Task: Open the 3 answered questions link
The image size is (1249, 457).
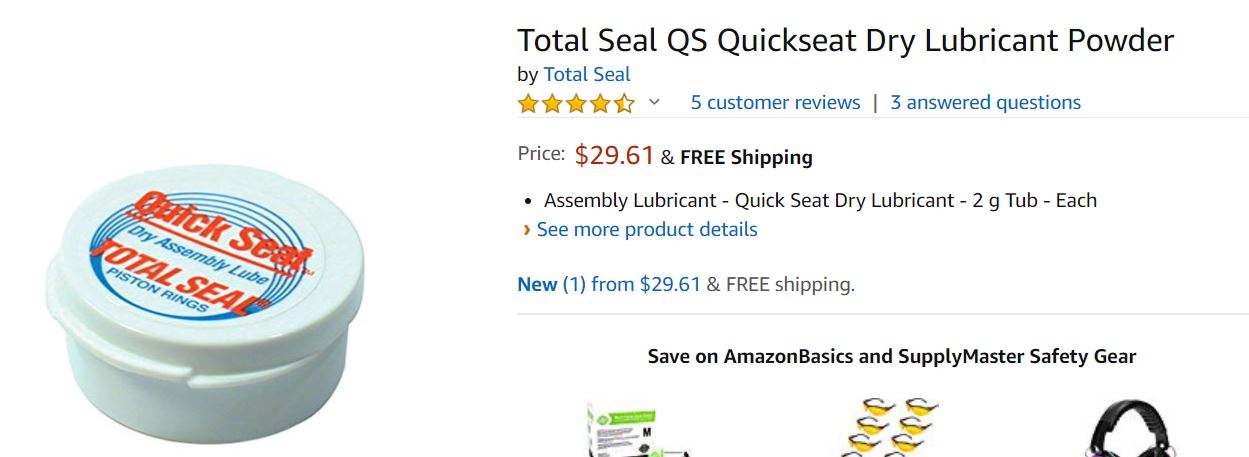Action: click(x=985, y=102)
